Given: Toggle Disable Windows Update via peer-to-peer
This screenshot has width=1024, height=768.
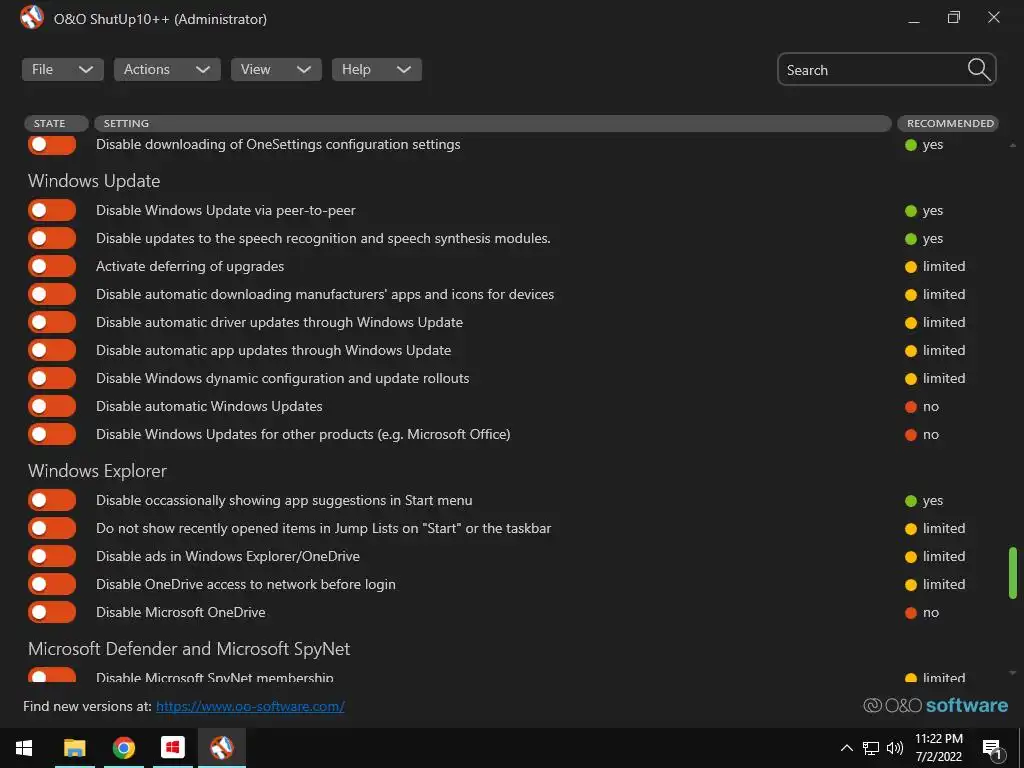Looking at the screenshot, I should [52, 210].
